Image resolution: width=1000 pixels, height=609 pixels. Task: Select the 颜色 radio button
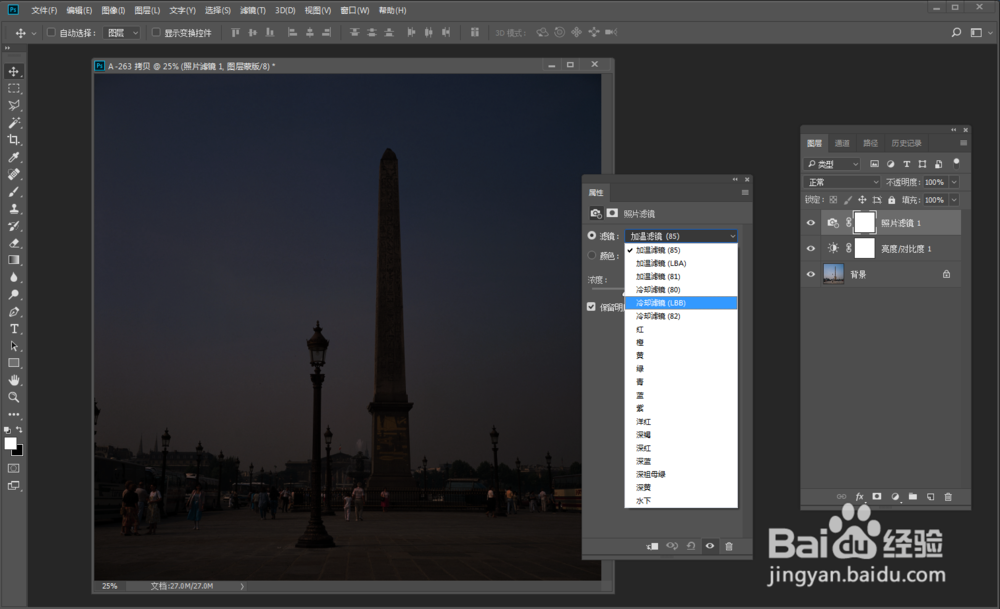point(592,256)
